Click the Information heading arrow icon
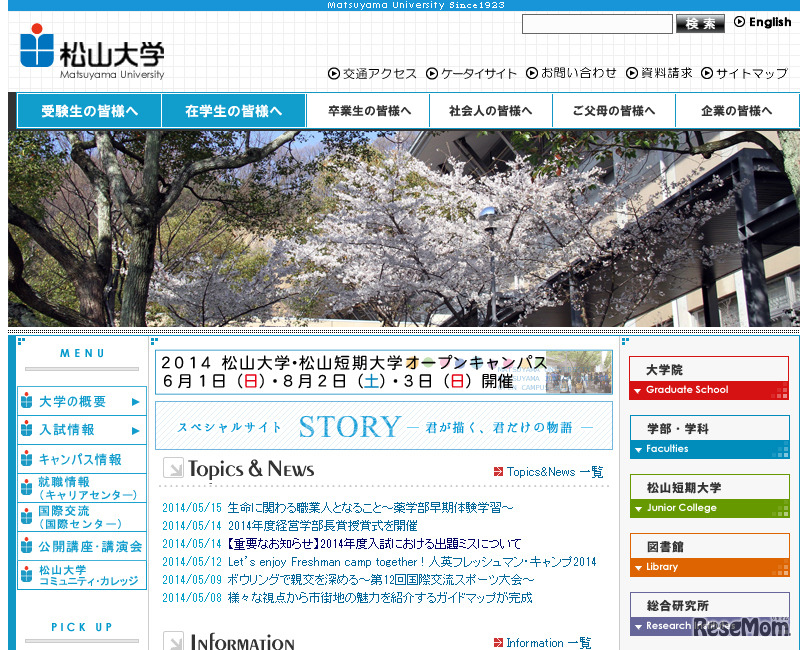The image size is (804, 650). tap(175, 641)
